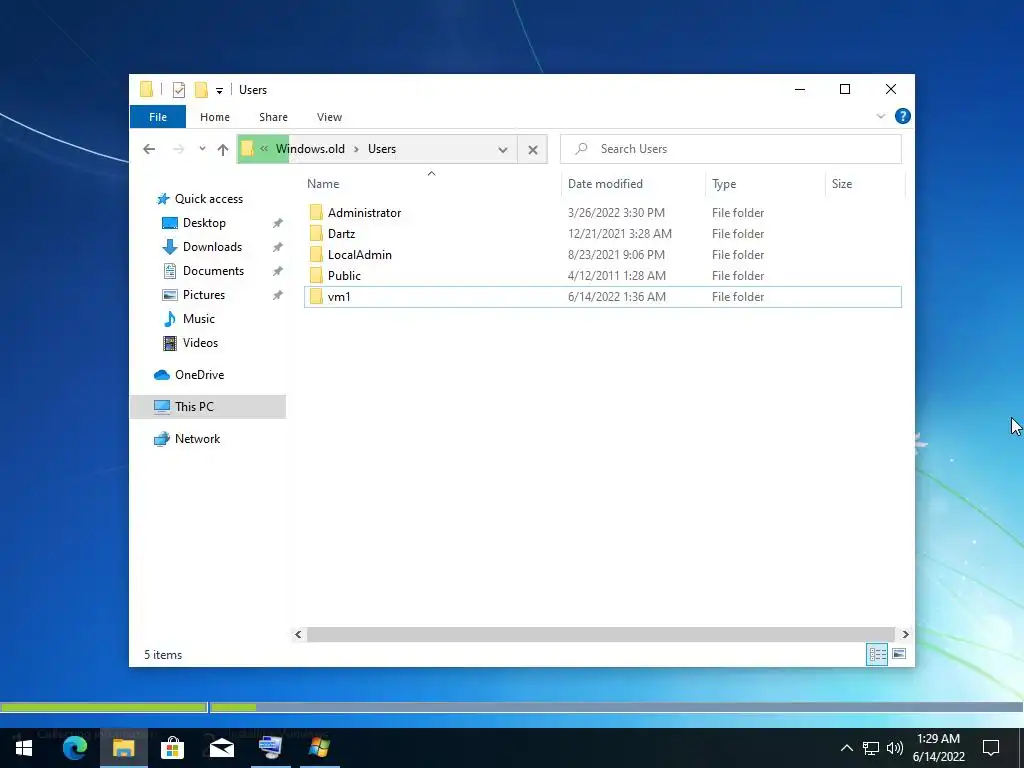Switch to Details view layout
The width and height of the screenshot is (1024, 768).
click(x=877, y=654)
